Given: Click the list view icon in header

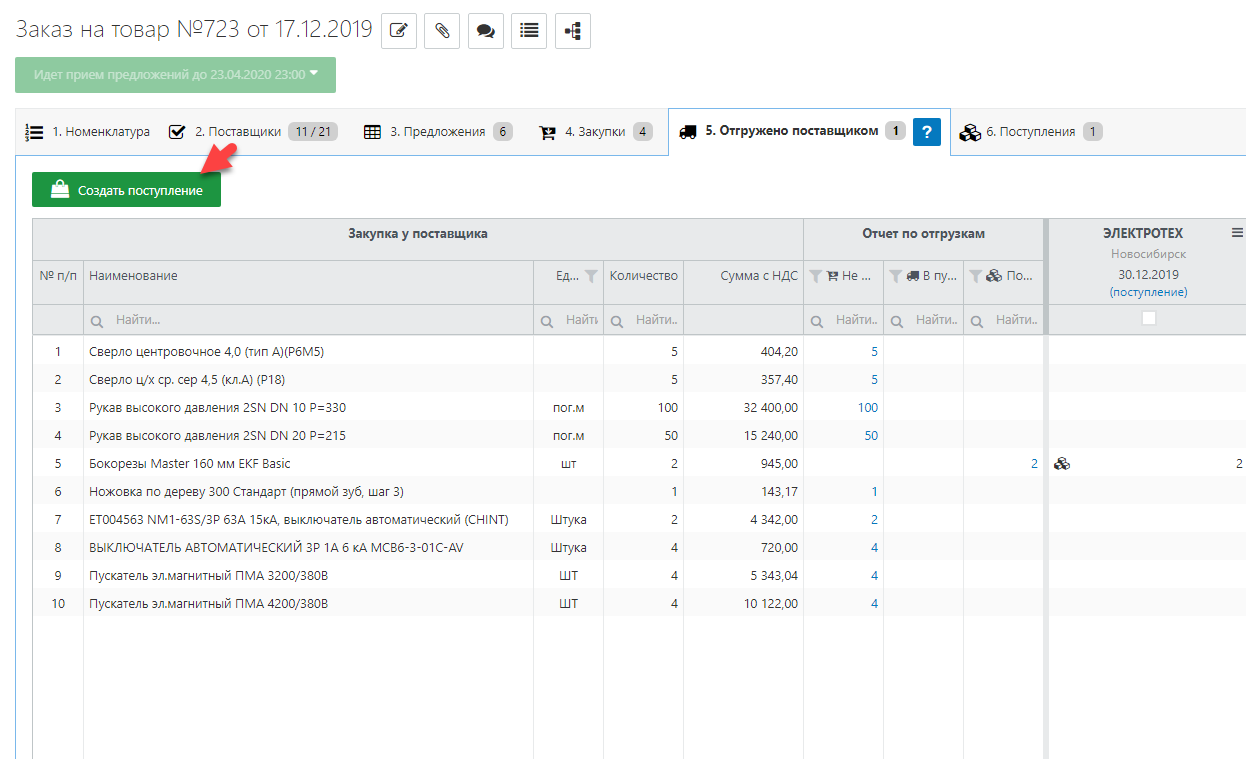Looking at the screenshot, I should [529, 30].
